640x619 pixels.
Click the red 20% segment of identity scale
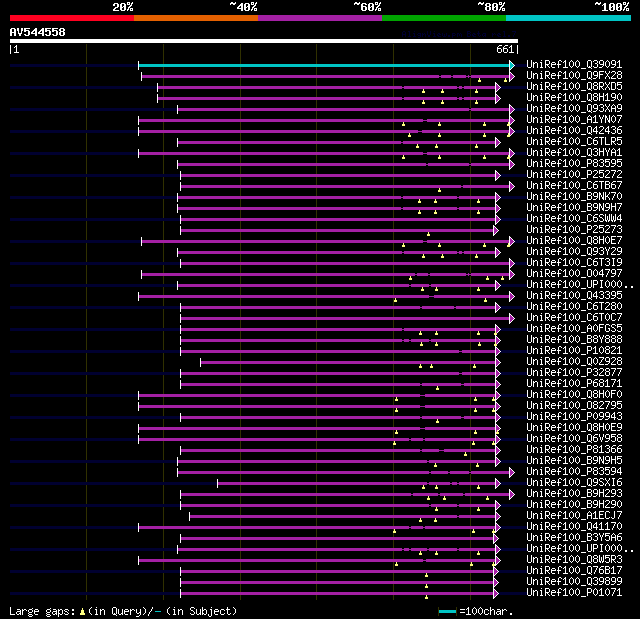click(x=72, y=18)
